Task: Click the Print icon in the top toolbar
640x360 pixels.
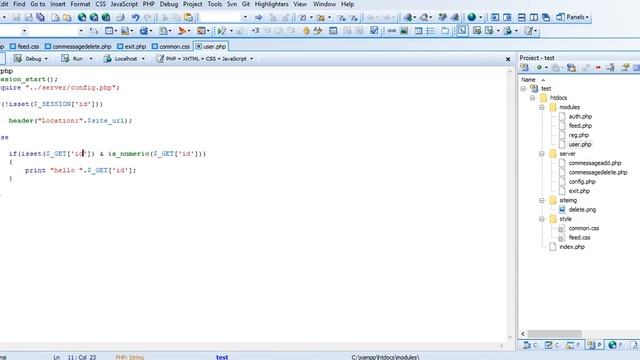Action: coord(120,18)
